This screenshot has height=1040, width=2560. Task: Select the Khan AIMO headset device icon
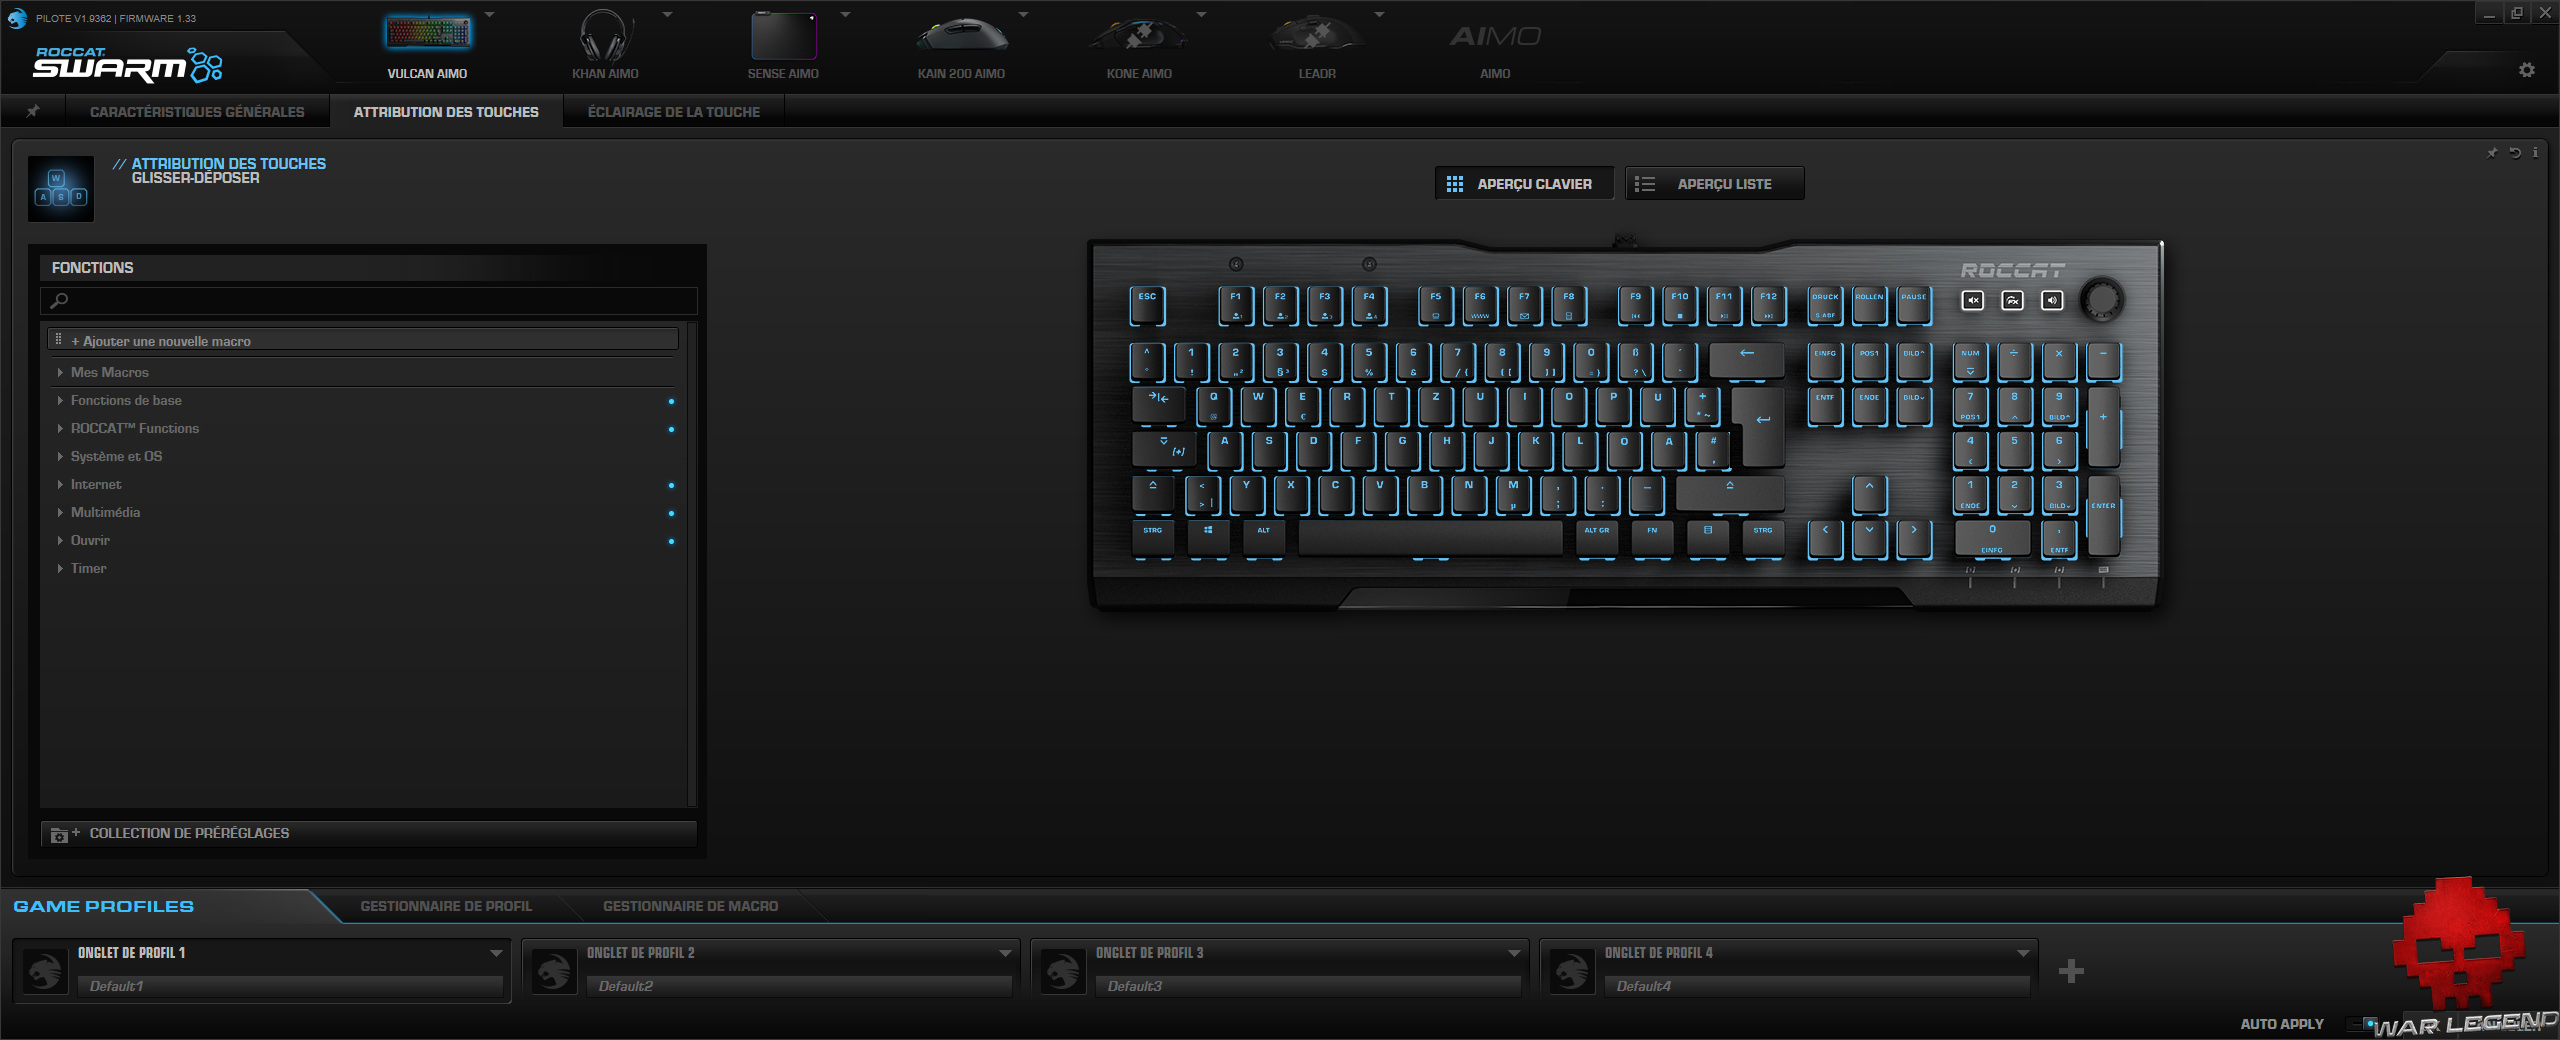pos(605,36)
